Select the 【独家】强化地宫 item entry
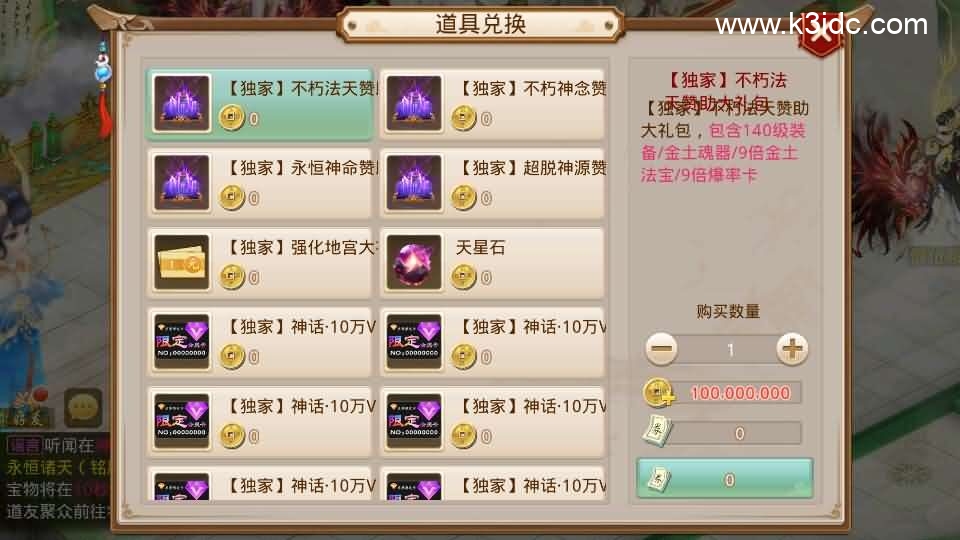Screen dimensions: 960x540 pyautogui.click(x=260, y=262)
